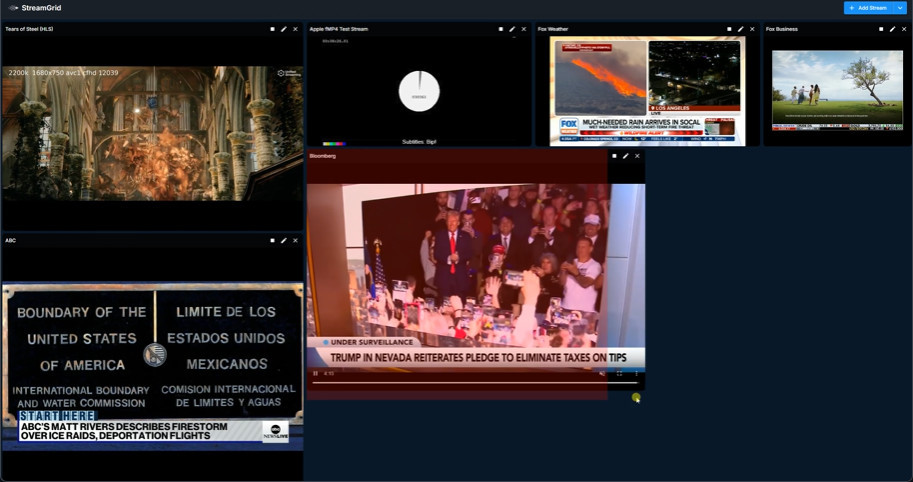Screen dimensions: 913x482
Task: Select the ABC news video tile
Action: [152, 367]
